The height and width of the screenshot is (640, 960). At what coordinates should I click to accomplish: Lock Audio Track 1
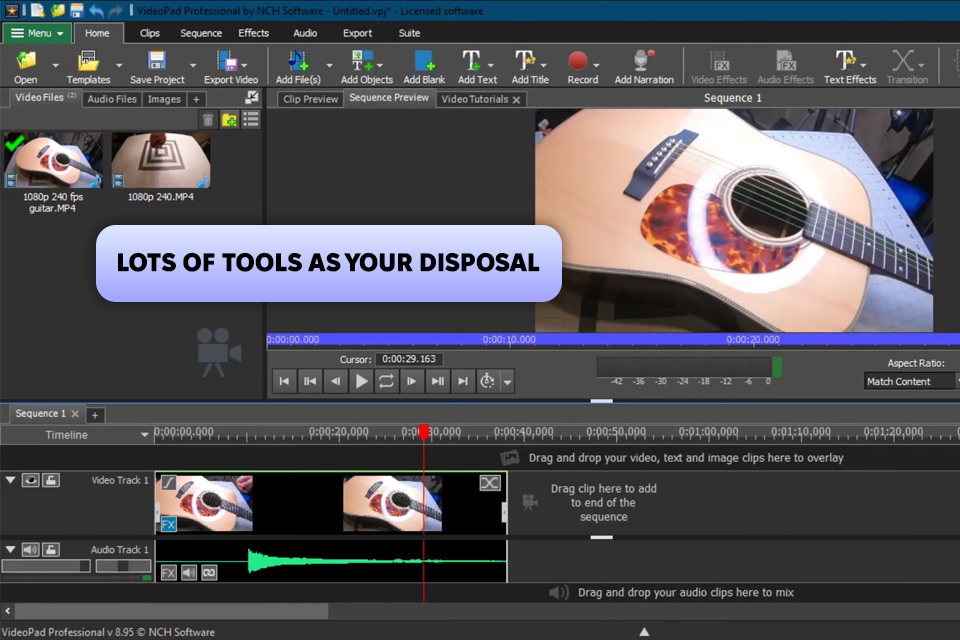tap(51, 549)
